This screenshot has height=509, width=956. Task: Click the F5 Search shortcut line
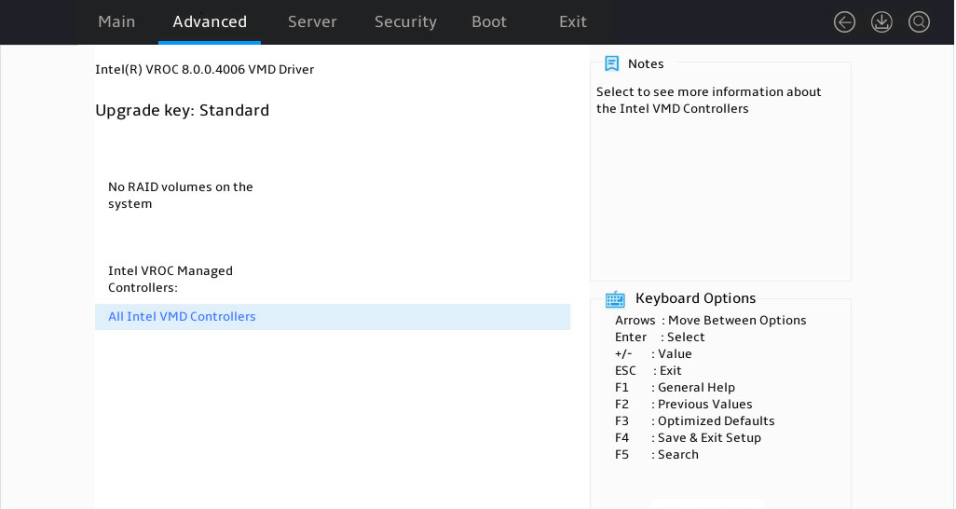[657, 455]
